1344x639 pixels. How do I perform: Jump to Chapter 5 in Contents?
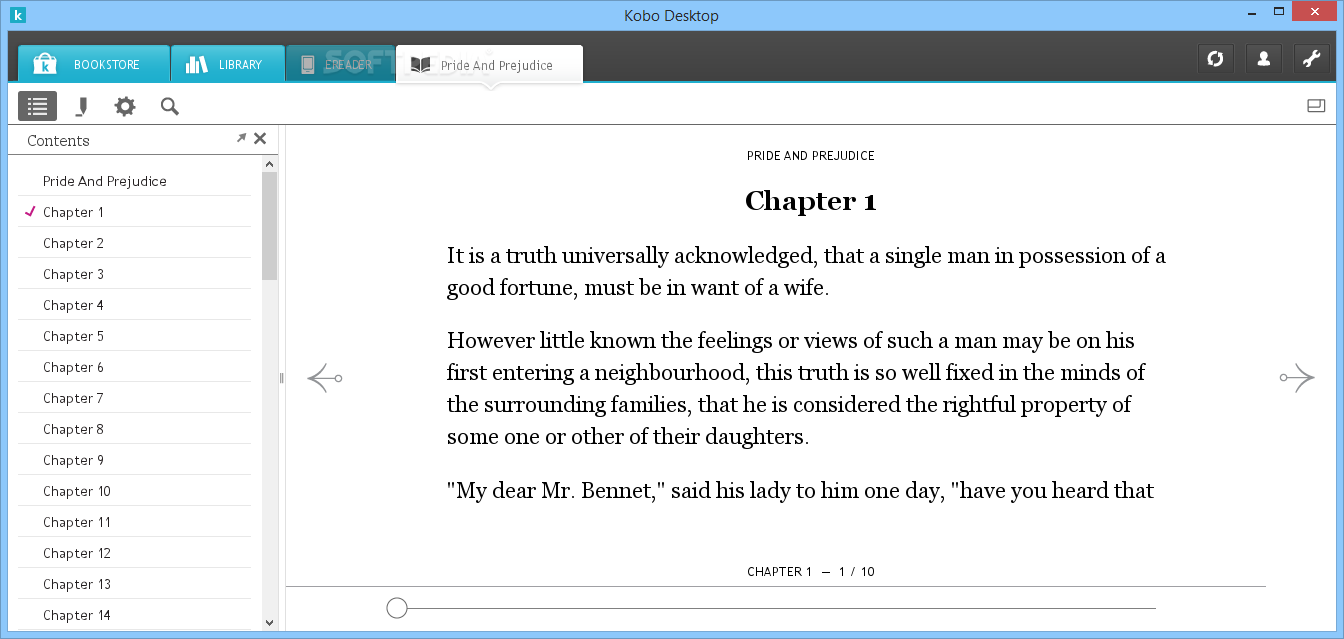click(134, 336)
